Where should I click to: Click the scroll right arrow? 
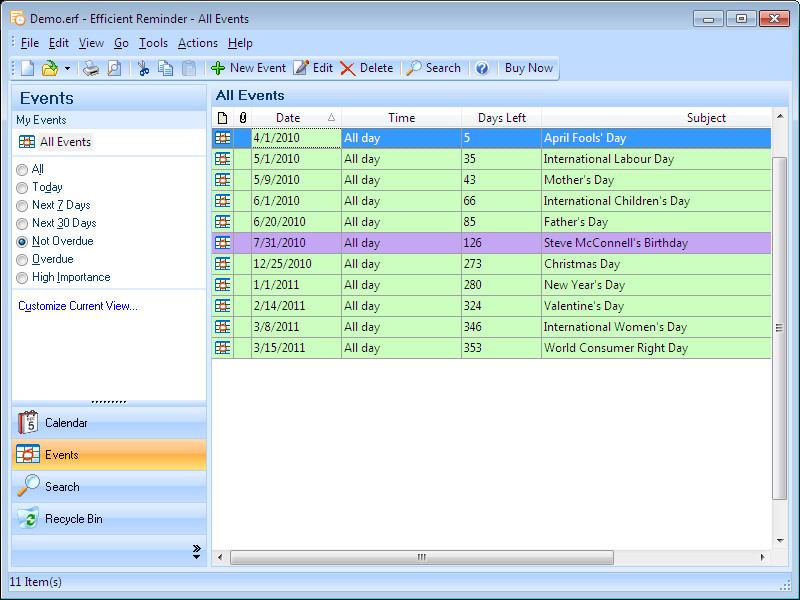pyautogui.click(x=763, y=557)
